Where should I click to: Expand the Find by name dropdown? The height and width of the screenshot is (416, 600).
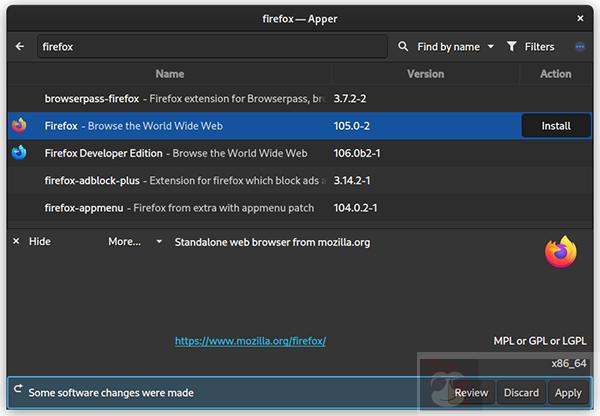tap(448, 46)
